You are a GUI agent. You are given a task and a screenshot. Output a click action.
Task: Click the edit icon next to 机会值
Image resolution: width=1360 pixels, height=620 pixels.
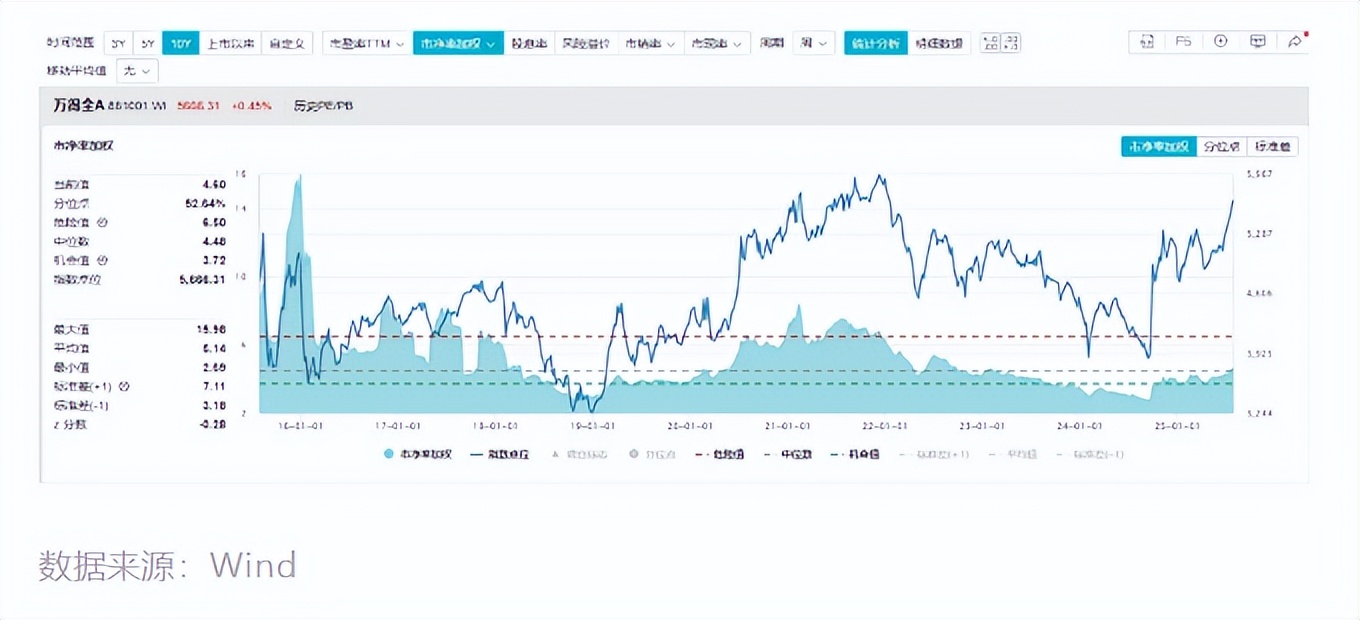click(102, 260)
